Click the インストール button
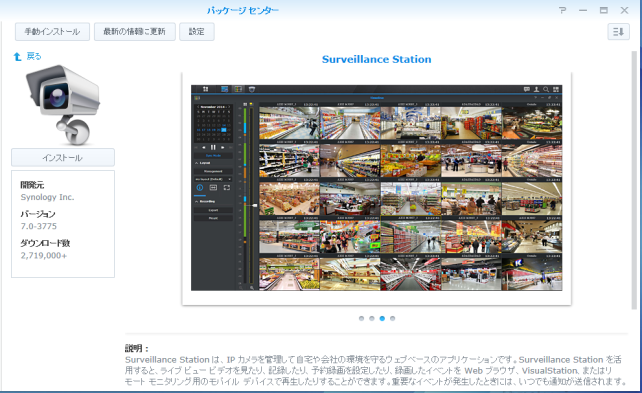Screen dimensions: 642x393 click(63, 158)
